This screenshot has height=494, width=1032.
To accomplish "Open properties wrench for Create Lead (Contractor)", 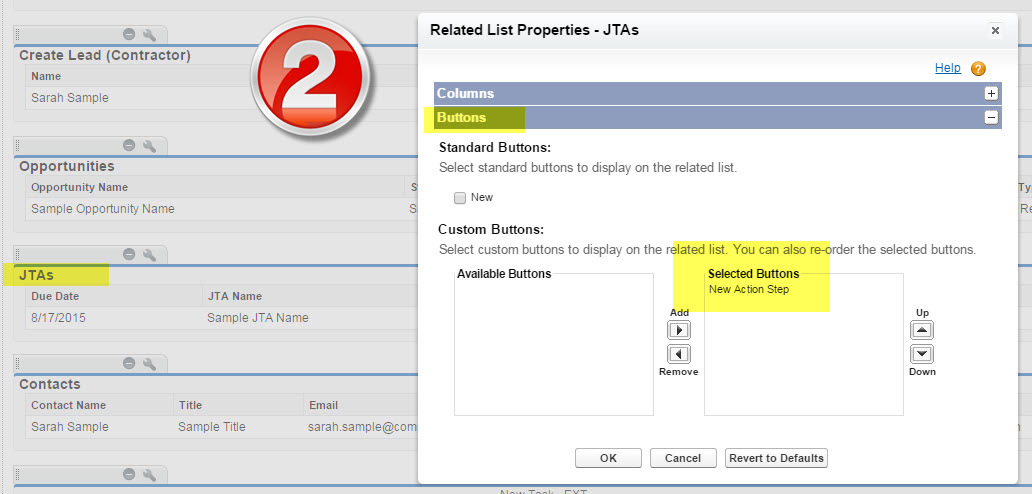I will [149, 34].
